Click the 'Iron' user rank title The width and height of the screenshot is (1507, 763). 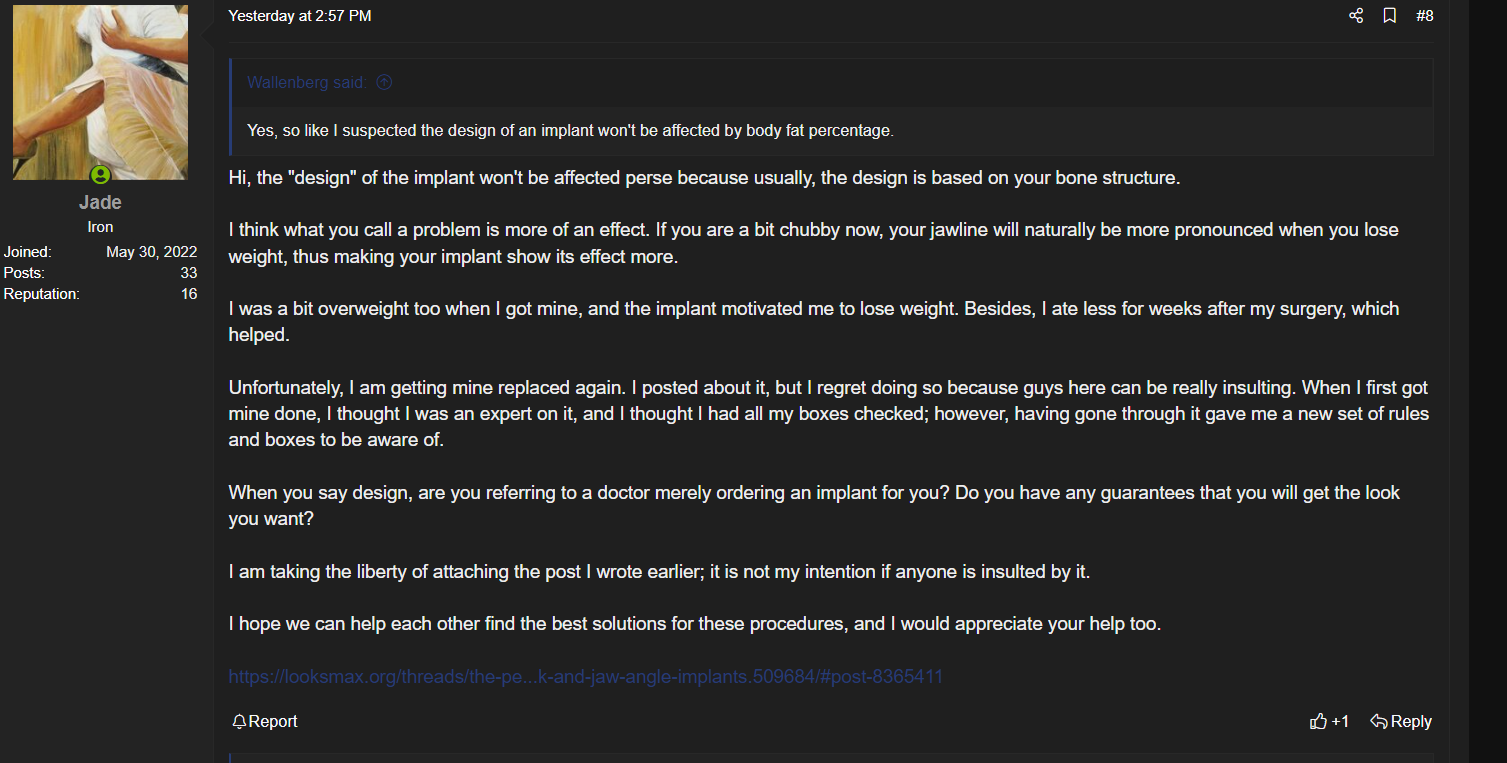(x=100, y=227)
